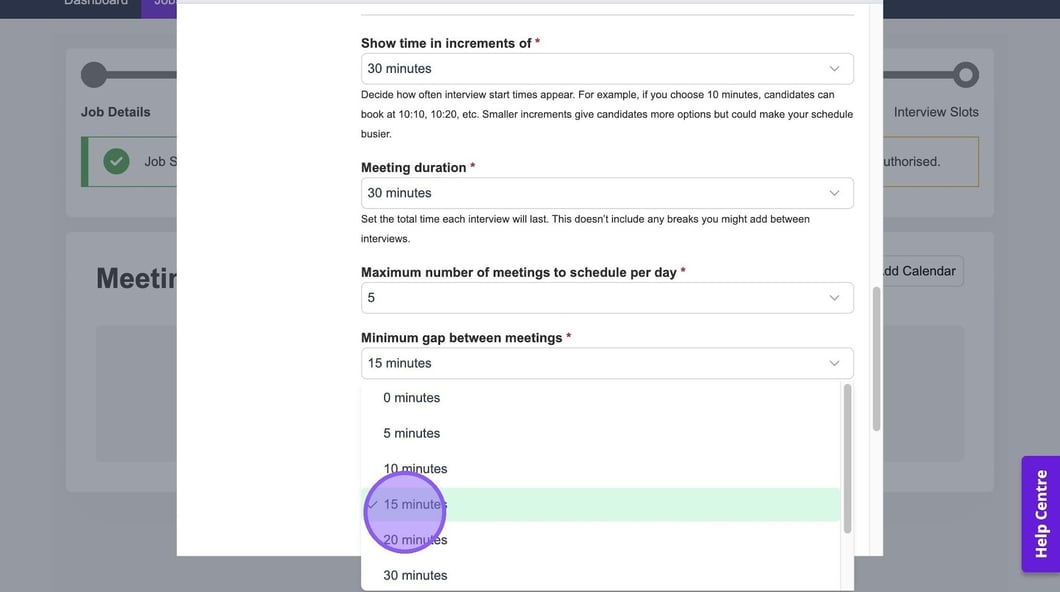Viewport: 1060px width, 592px height.
Task: Click the Interview Slots step label
Action: tap(936, 112)
